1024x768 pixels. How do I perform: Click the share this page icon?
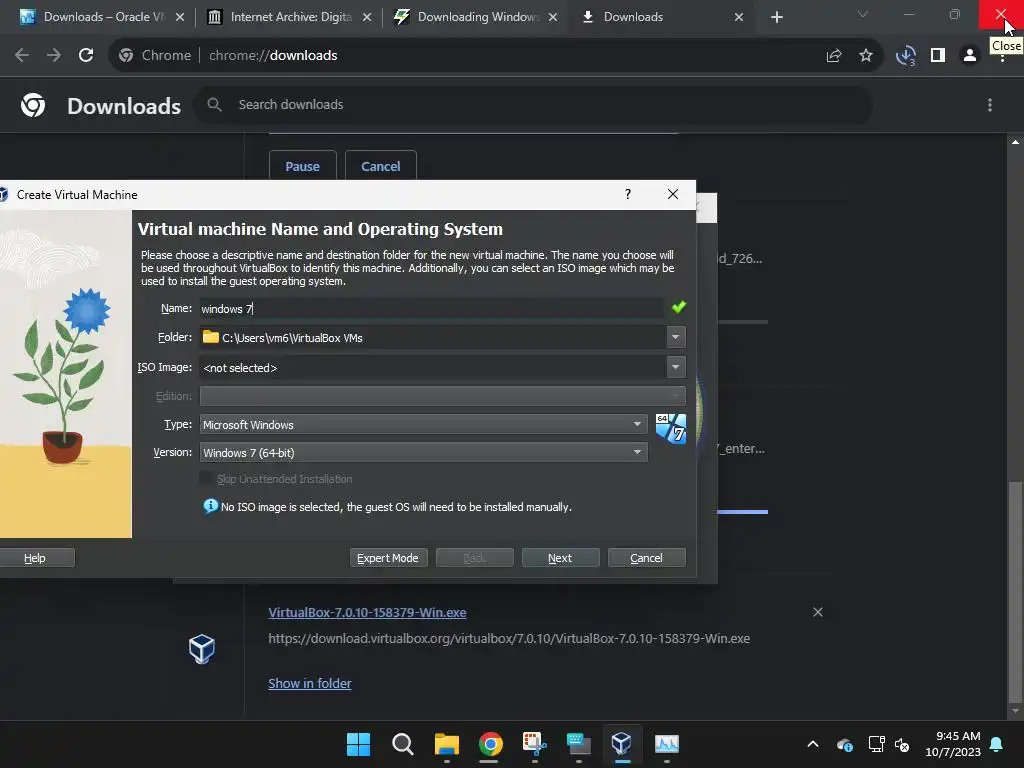click(833, 56)
